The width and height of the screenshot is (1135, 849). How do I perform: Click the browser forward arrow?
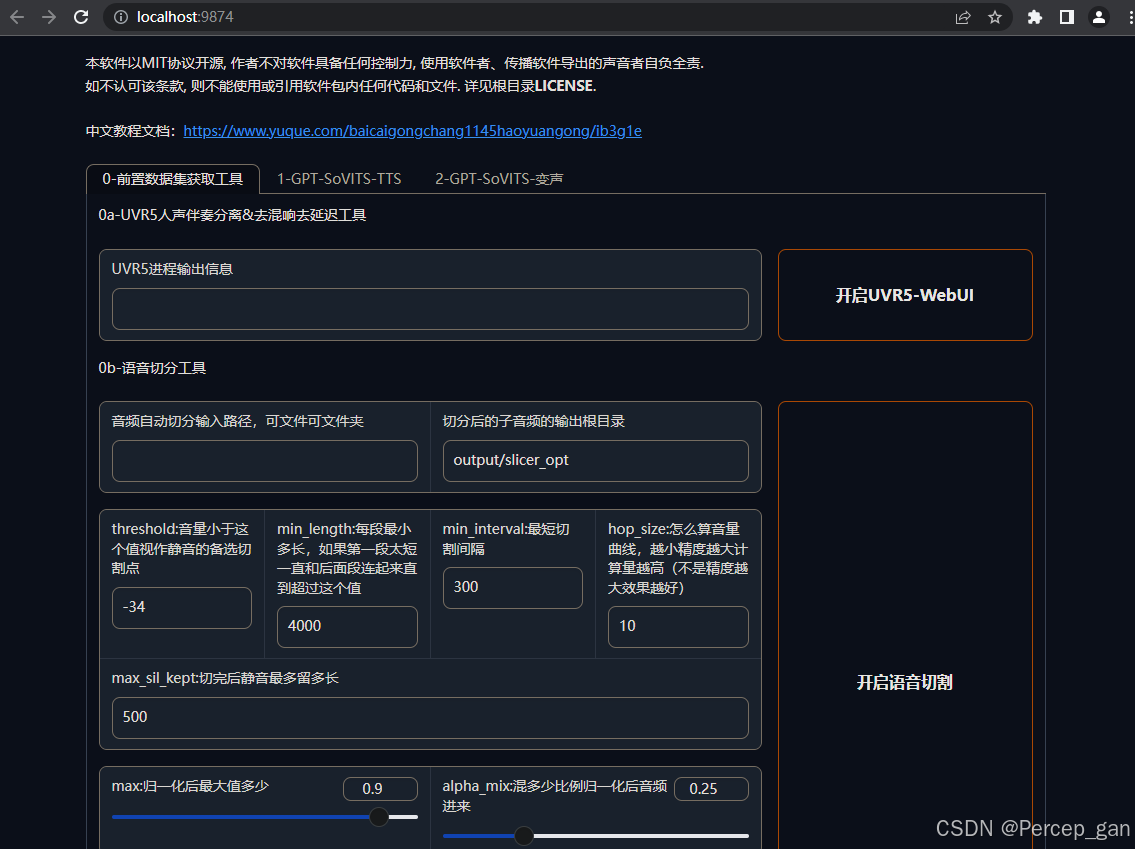click(48, 17)
